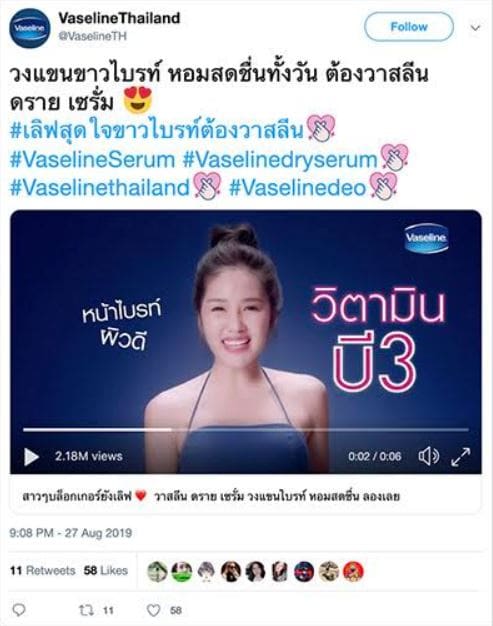The height and width of the screenshot is (626, 493).
Task: Follow the VaselineThailand account
Action: coord(409,27)
